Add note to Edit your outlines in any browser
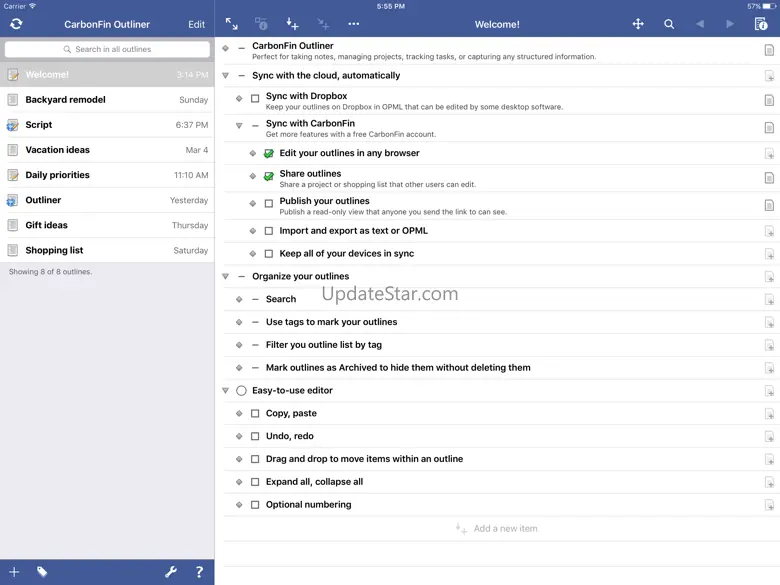 (x=769, y=153)
